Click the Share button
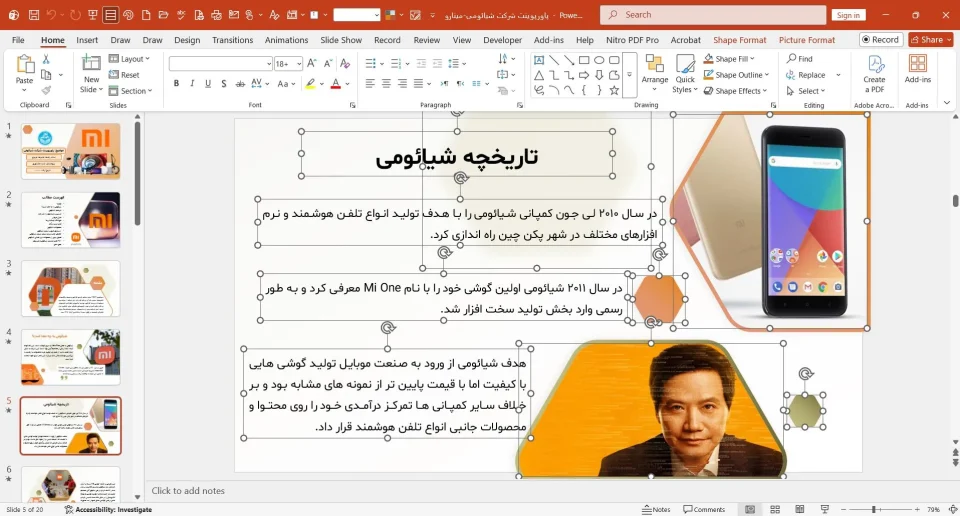960x516 pixels. click(931, 40)
